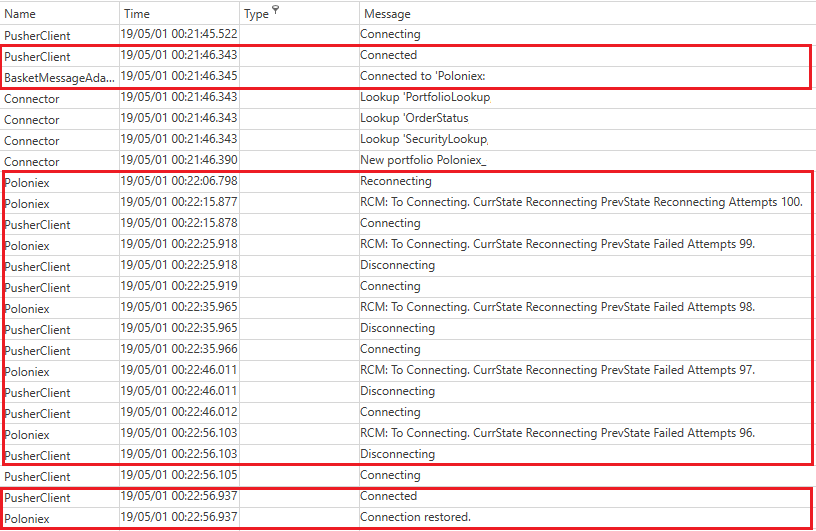The height and width of the screenshot is (531, 816).
Task: Select the time cell 00:22:06.798
Action: (179, 181)
